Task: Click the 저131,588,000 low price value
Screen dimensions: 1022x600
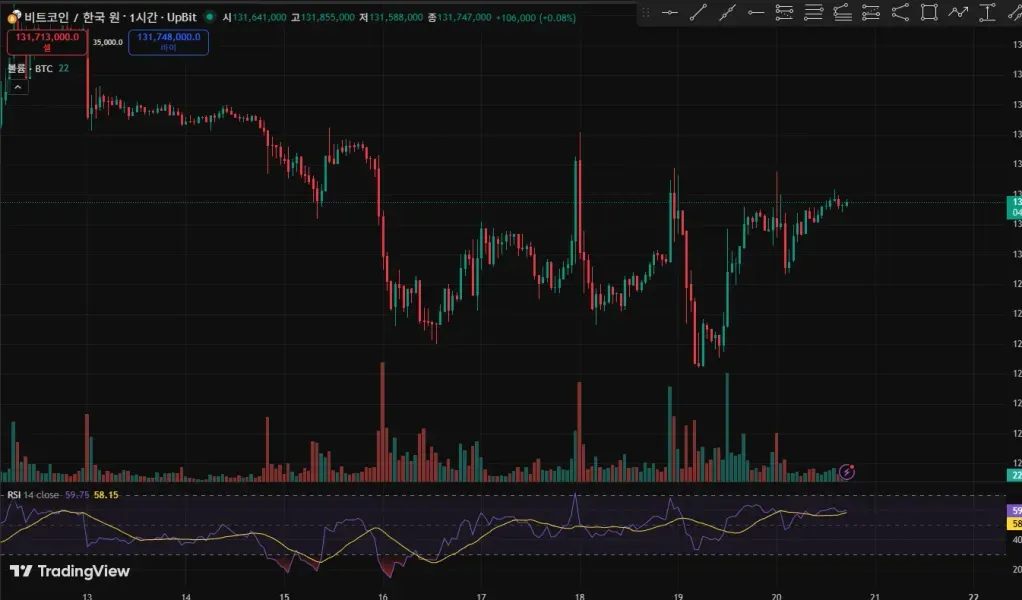Action: pyautogui.click(x=391, y=18)
